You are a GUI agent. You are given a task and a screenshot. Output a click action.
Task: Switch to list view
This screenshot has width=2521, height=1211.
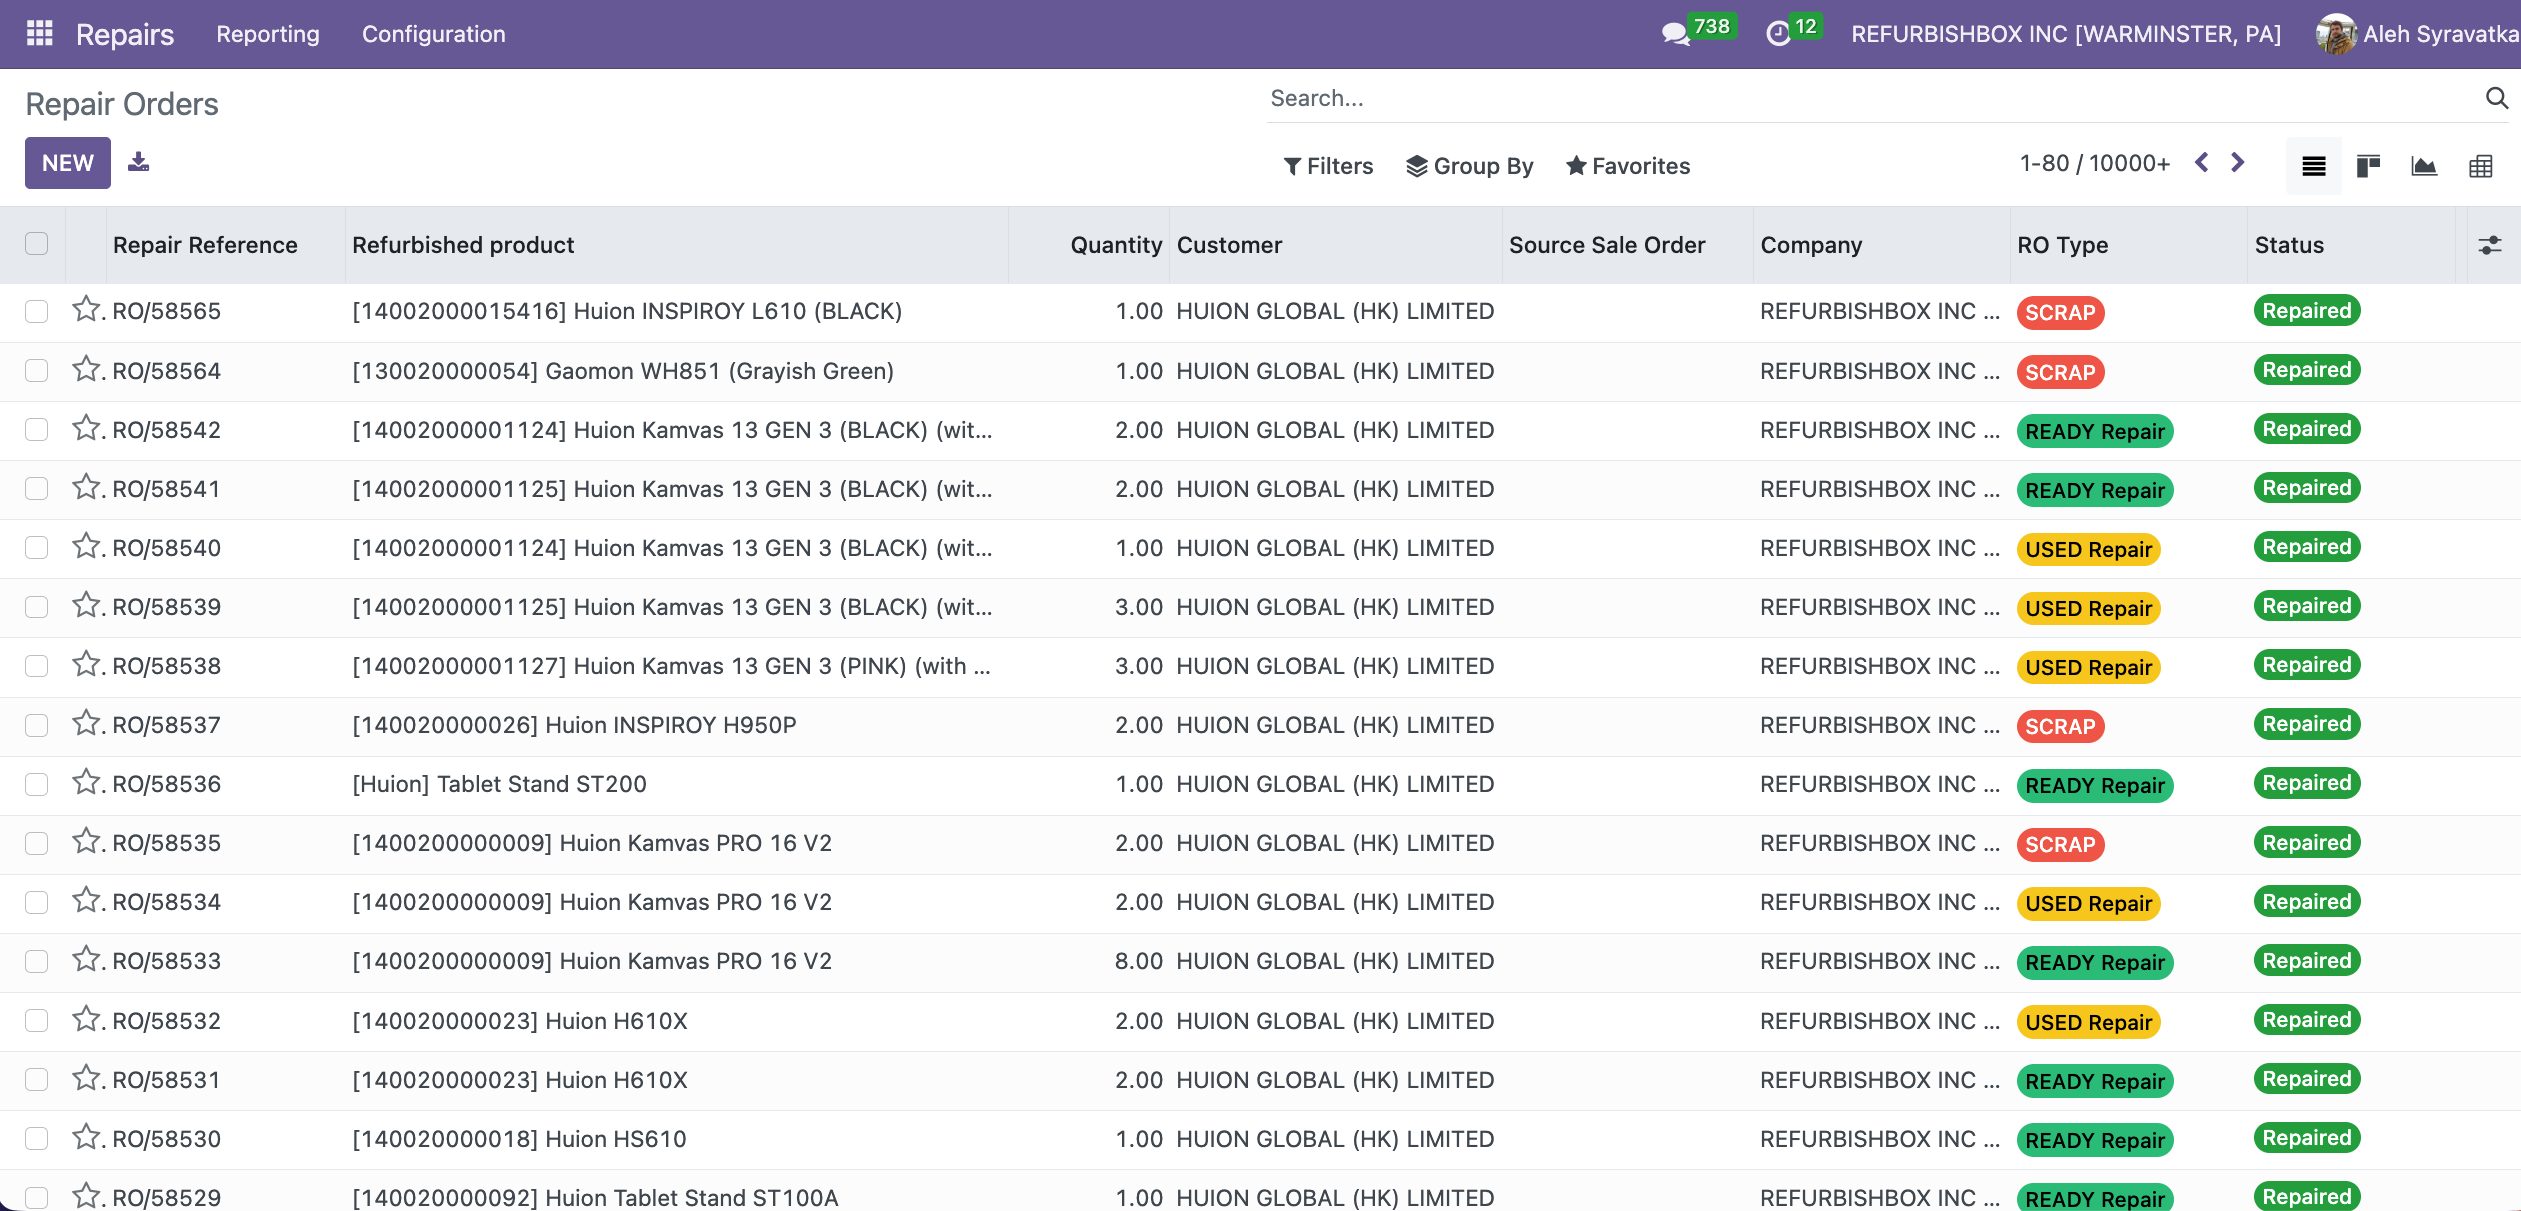(x=2314, y=166)
